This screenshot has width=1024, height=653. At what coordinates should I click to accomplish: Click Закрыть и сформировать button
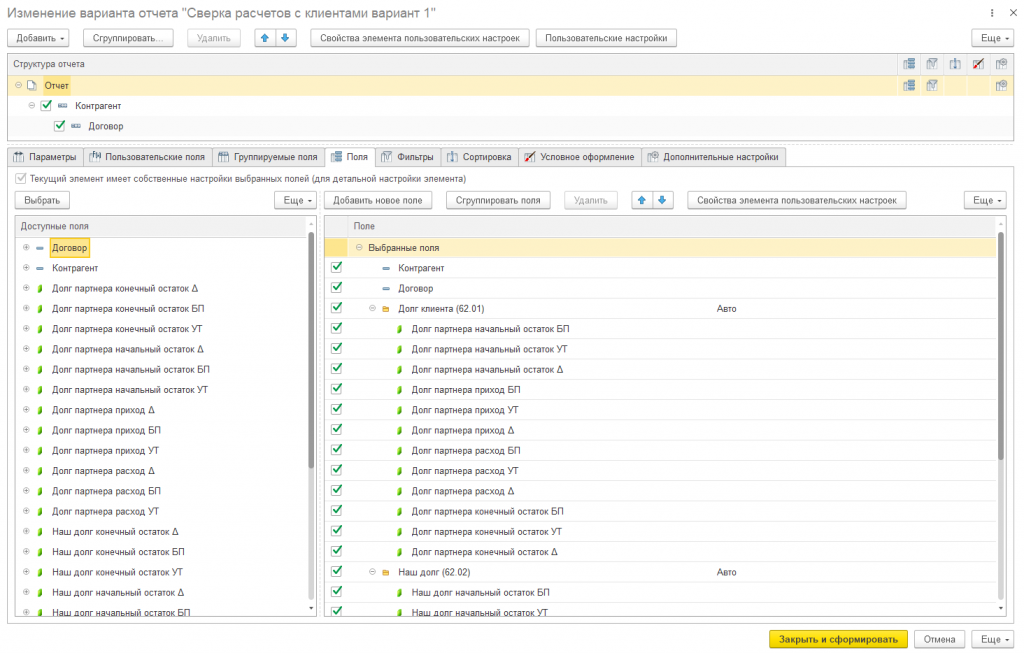click(x=838, y=639)
